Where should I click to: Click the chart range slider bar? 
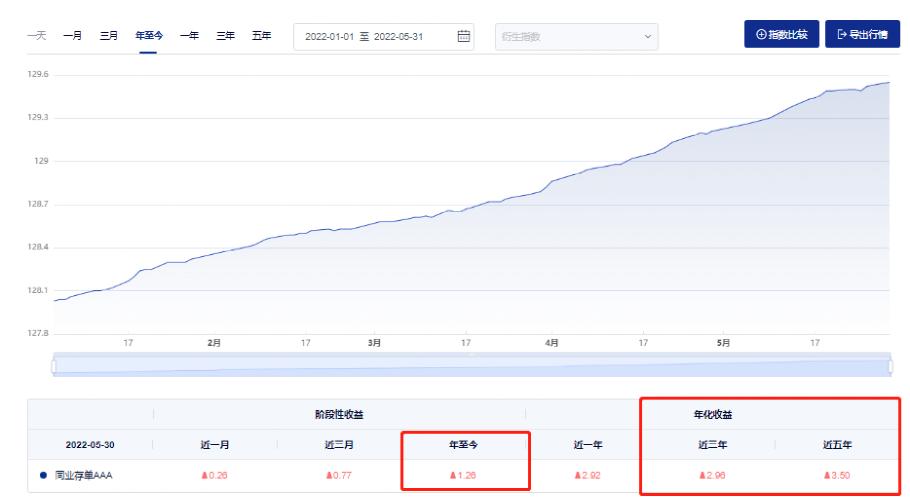[x=472, y=365]
